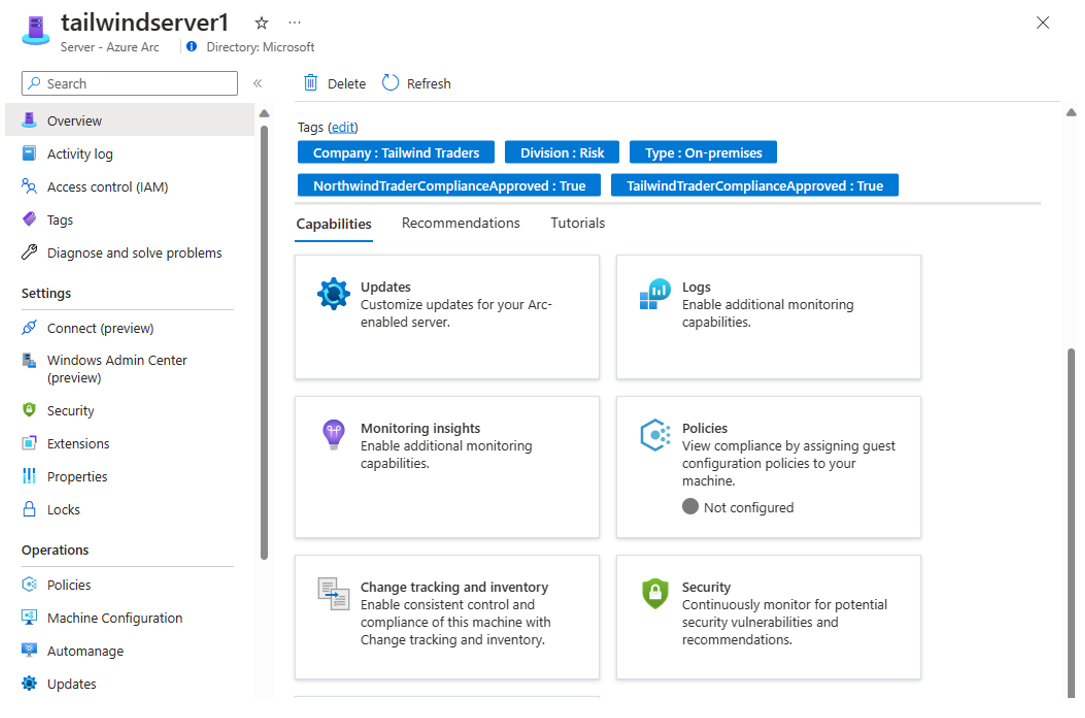Viewport: 1085px width, 718px height.
Task: Click the Type : On-premises tag
Action: click(703, 153)
